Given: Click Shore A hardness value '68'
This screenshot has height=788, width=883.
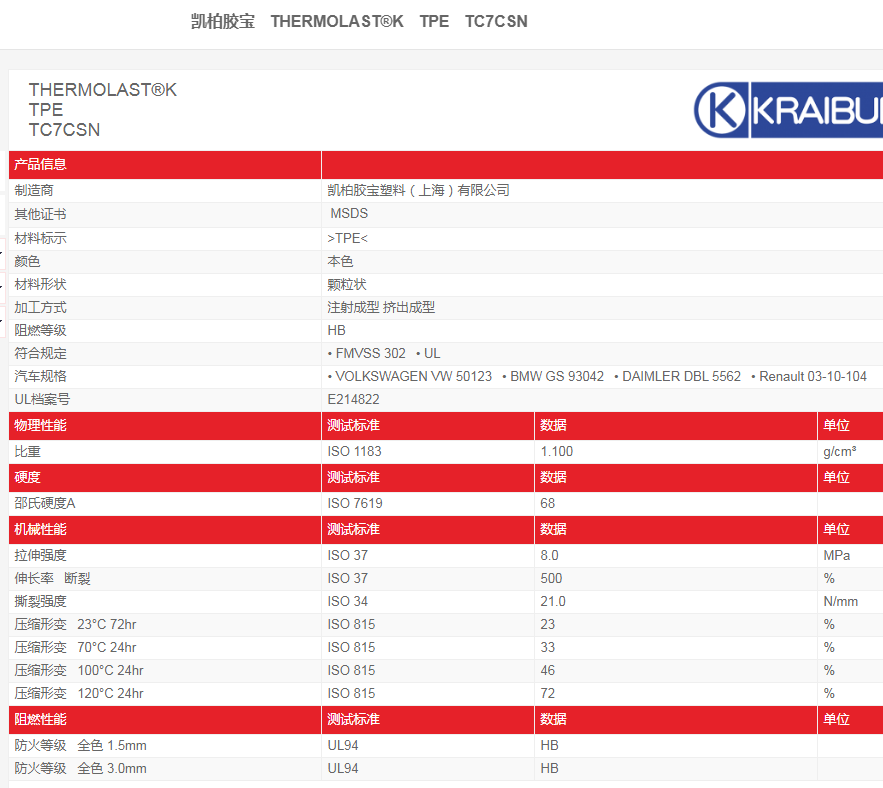Looking at the screenshot, I should point(547,503).
